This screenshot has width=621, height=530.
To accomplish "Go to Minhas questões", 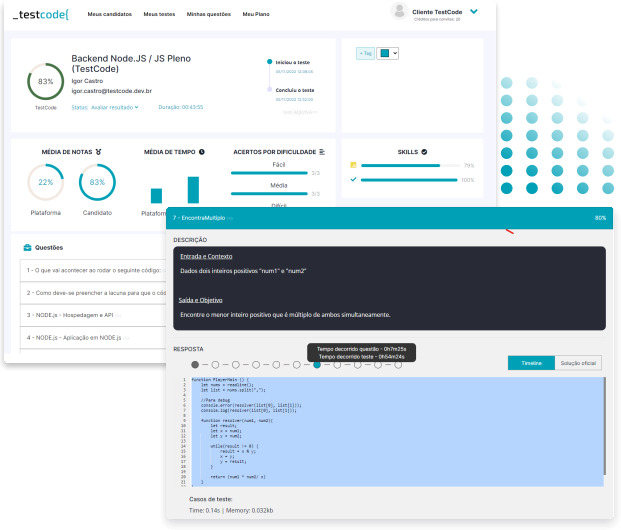I will pyautogui.click(x=207, y=15).
